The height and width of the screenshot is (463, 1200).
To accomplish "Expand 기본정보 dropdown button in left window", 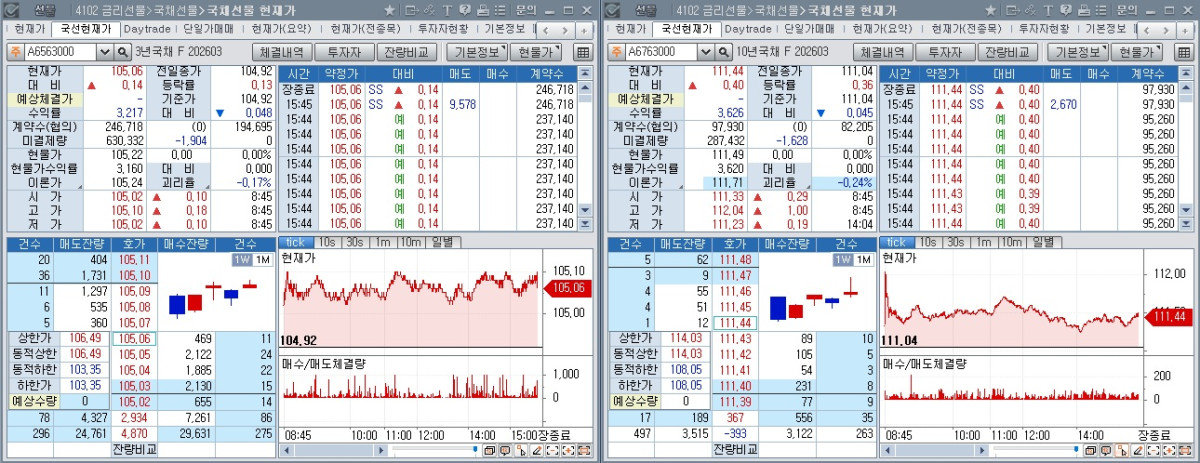I will pos(476,52).
